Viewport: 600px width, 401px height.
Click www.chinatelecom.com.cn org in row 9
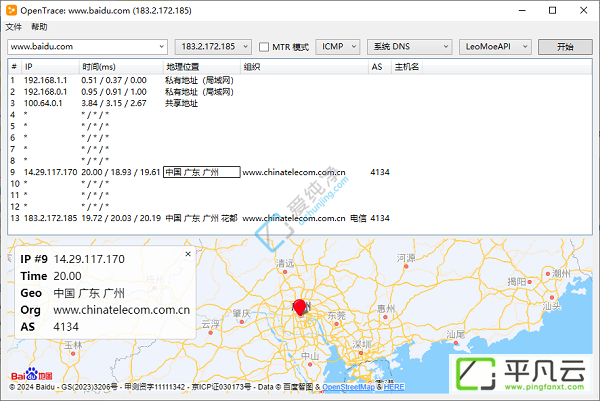click(294, 172)
